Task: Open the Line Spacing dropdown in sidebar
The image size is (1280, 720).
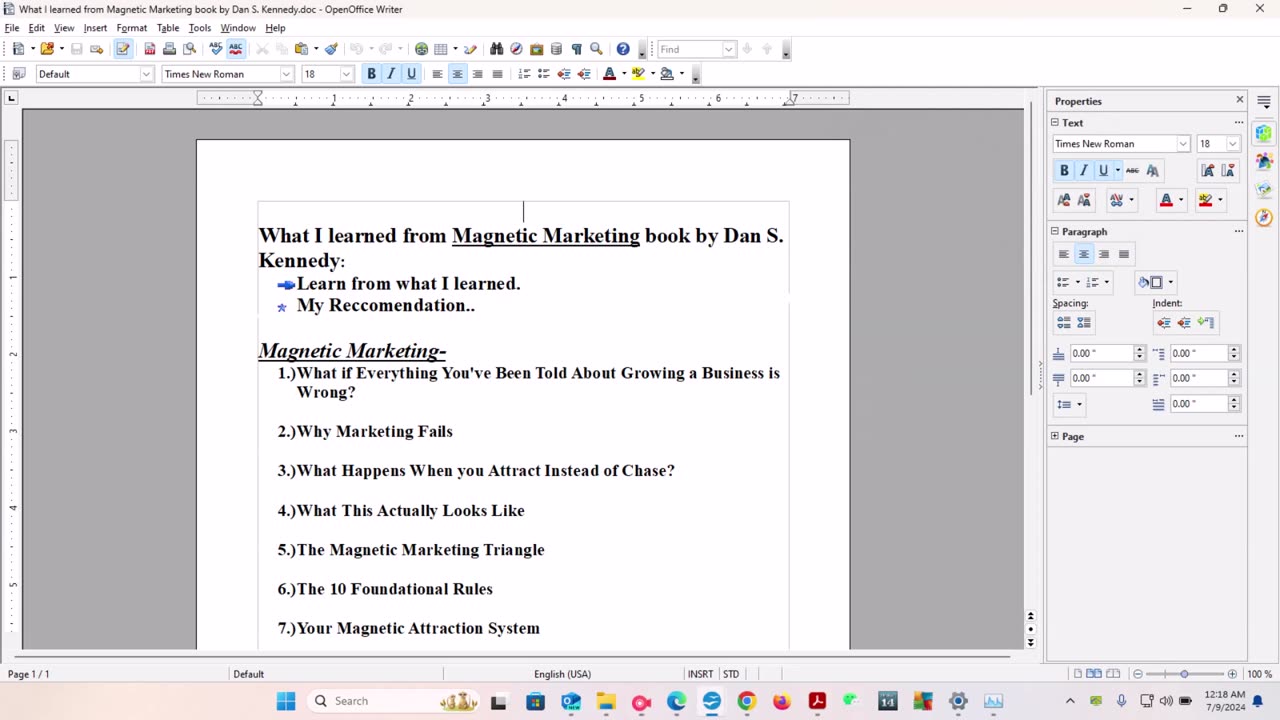Action: 1069,404
